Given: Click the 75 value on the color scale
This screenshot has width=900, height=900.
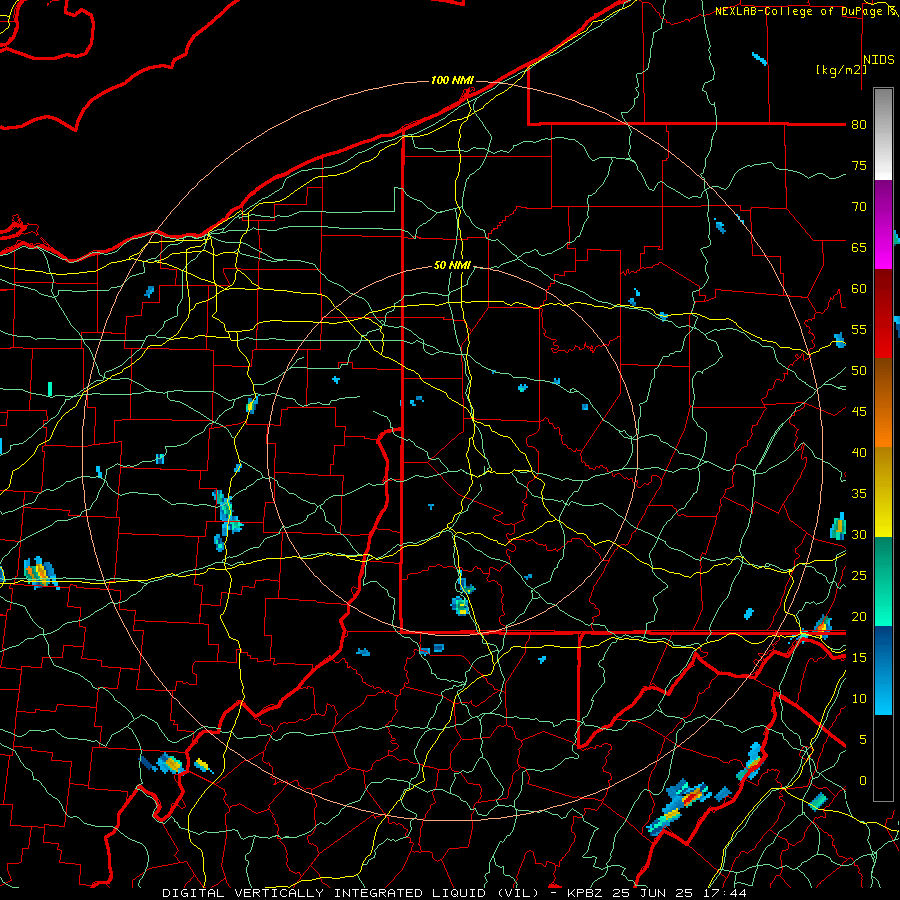Looking at the screenshot, I should pyautogui.click(x=859, y=166).
